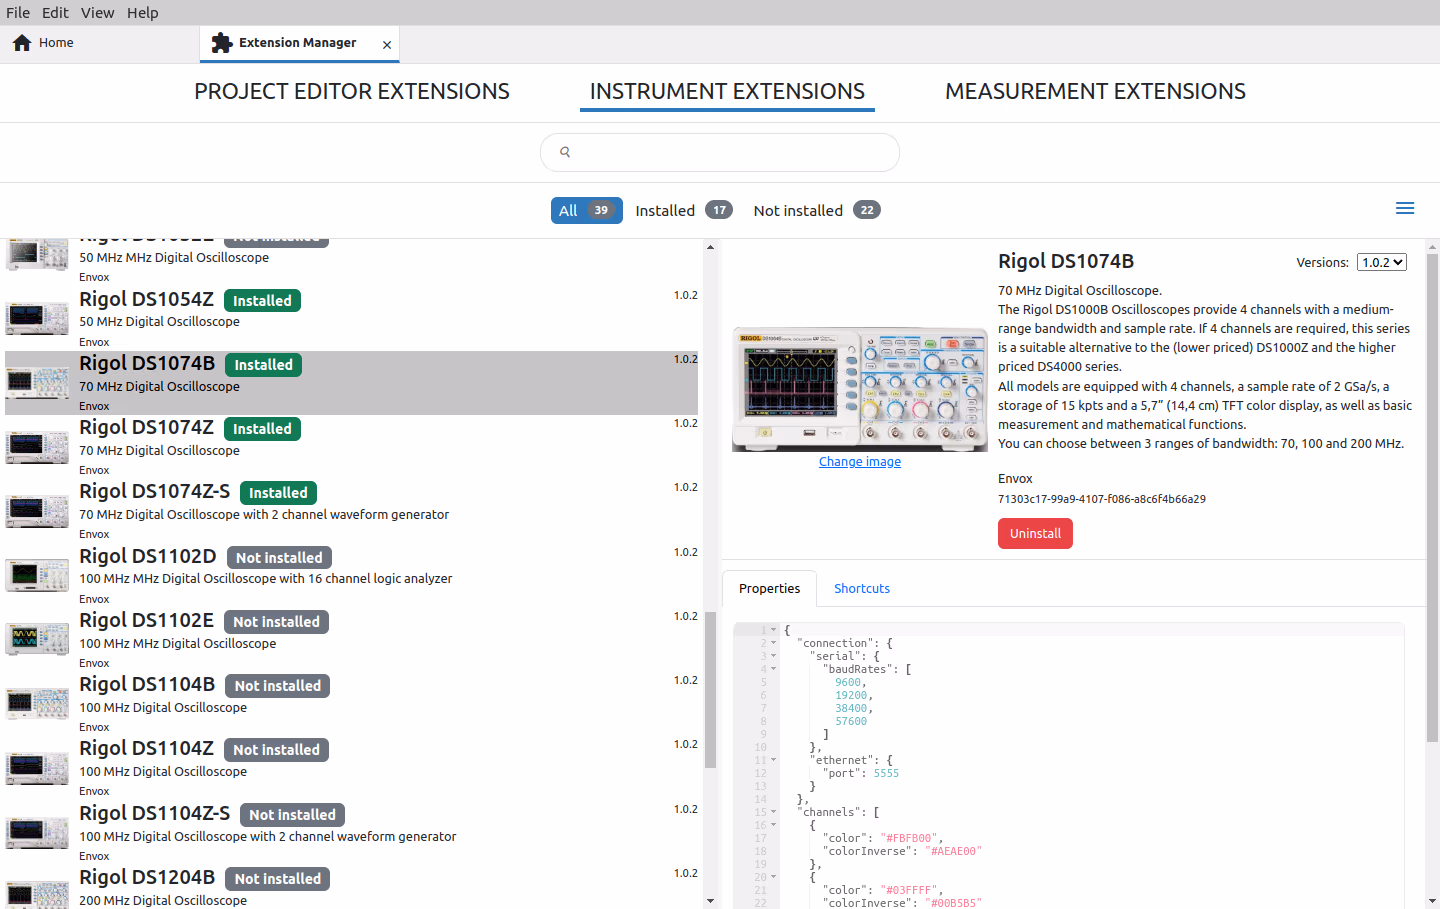This screenshot has width=1440, height=909.
Task: Click the Rigol DS1074B list thumbnail
Action: 37,382
